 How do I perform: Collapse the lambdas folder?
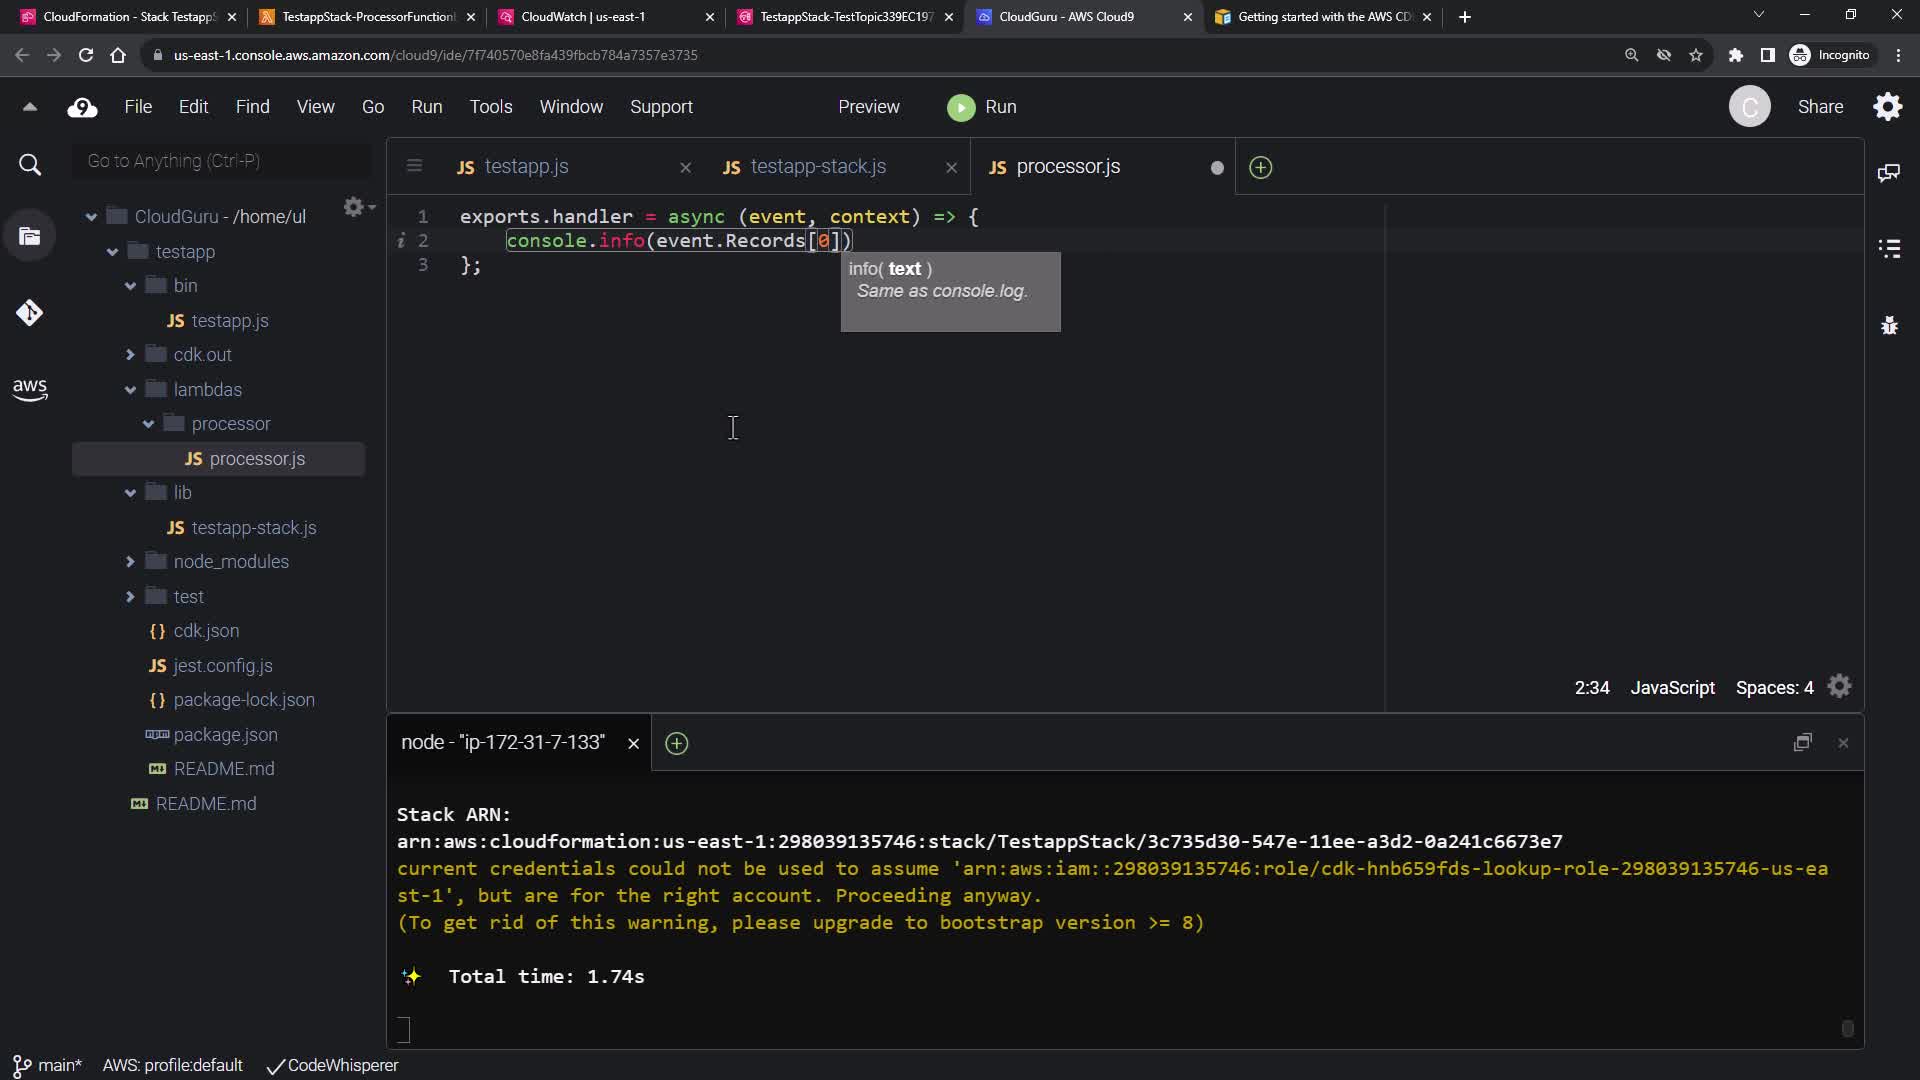(130, 390)
